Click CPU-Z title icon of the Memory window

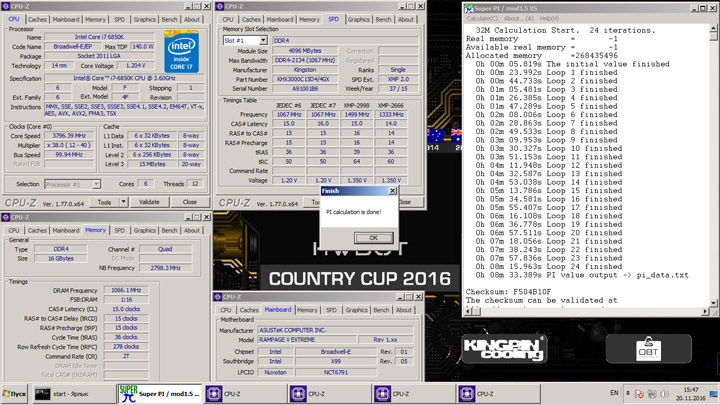coord(6,217)
